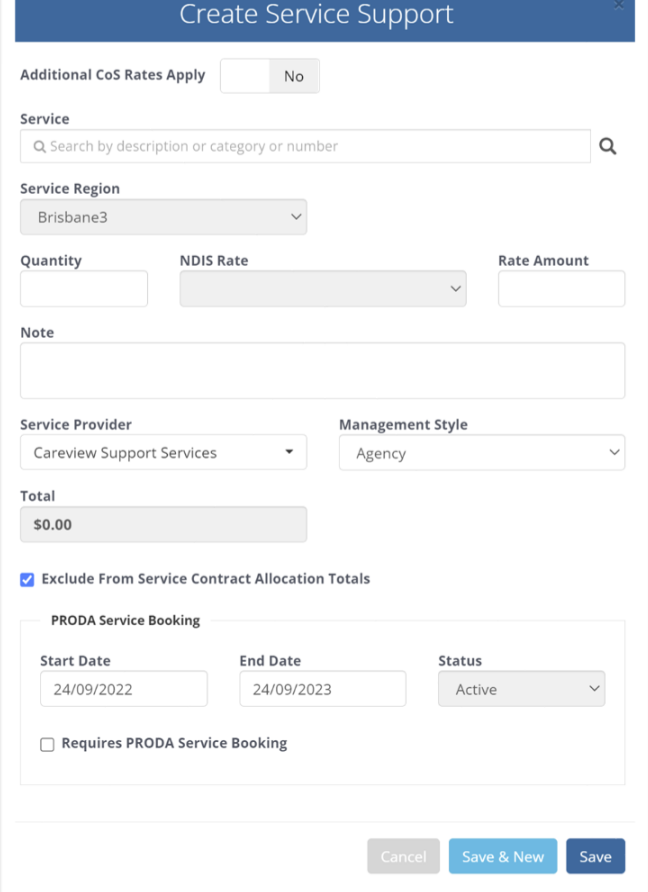
Task: Click inside the Note text area
Action: pos(322,371)
